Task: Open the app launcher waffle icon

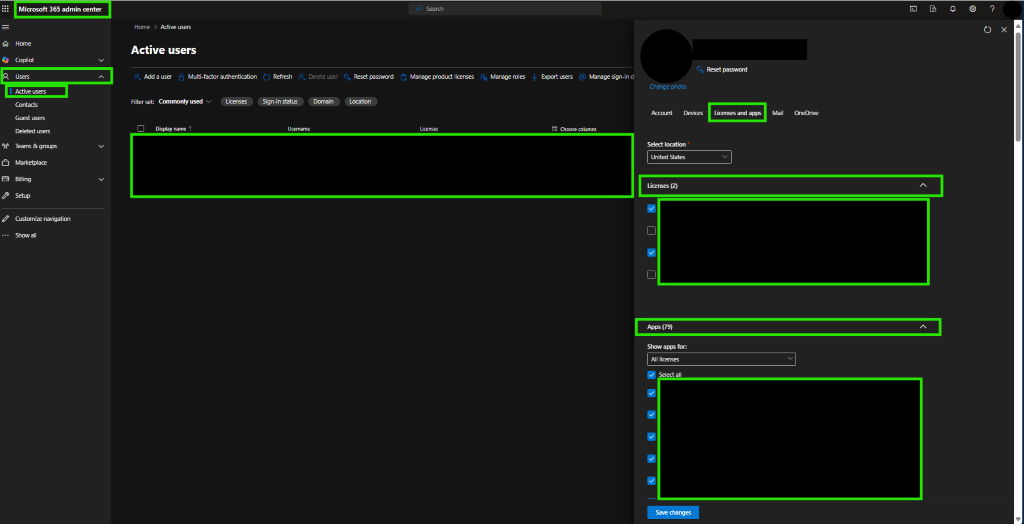Action: pyautogui.click(x=6, y=9)
